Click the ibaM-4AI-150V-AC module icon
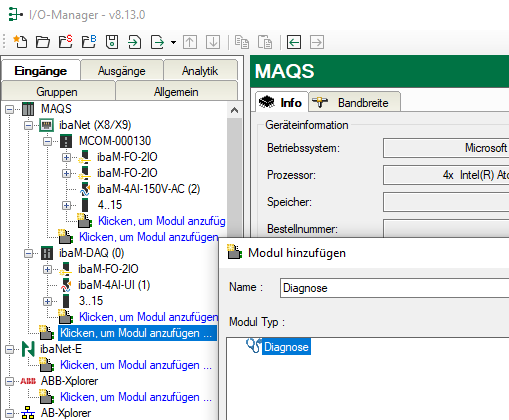The image size is (509, 420). click(85, 189)
